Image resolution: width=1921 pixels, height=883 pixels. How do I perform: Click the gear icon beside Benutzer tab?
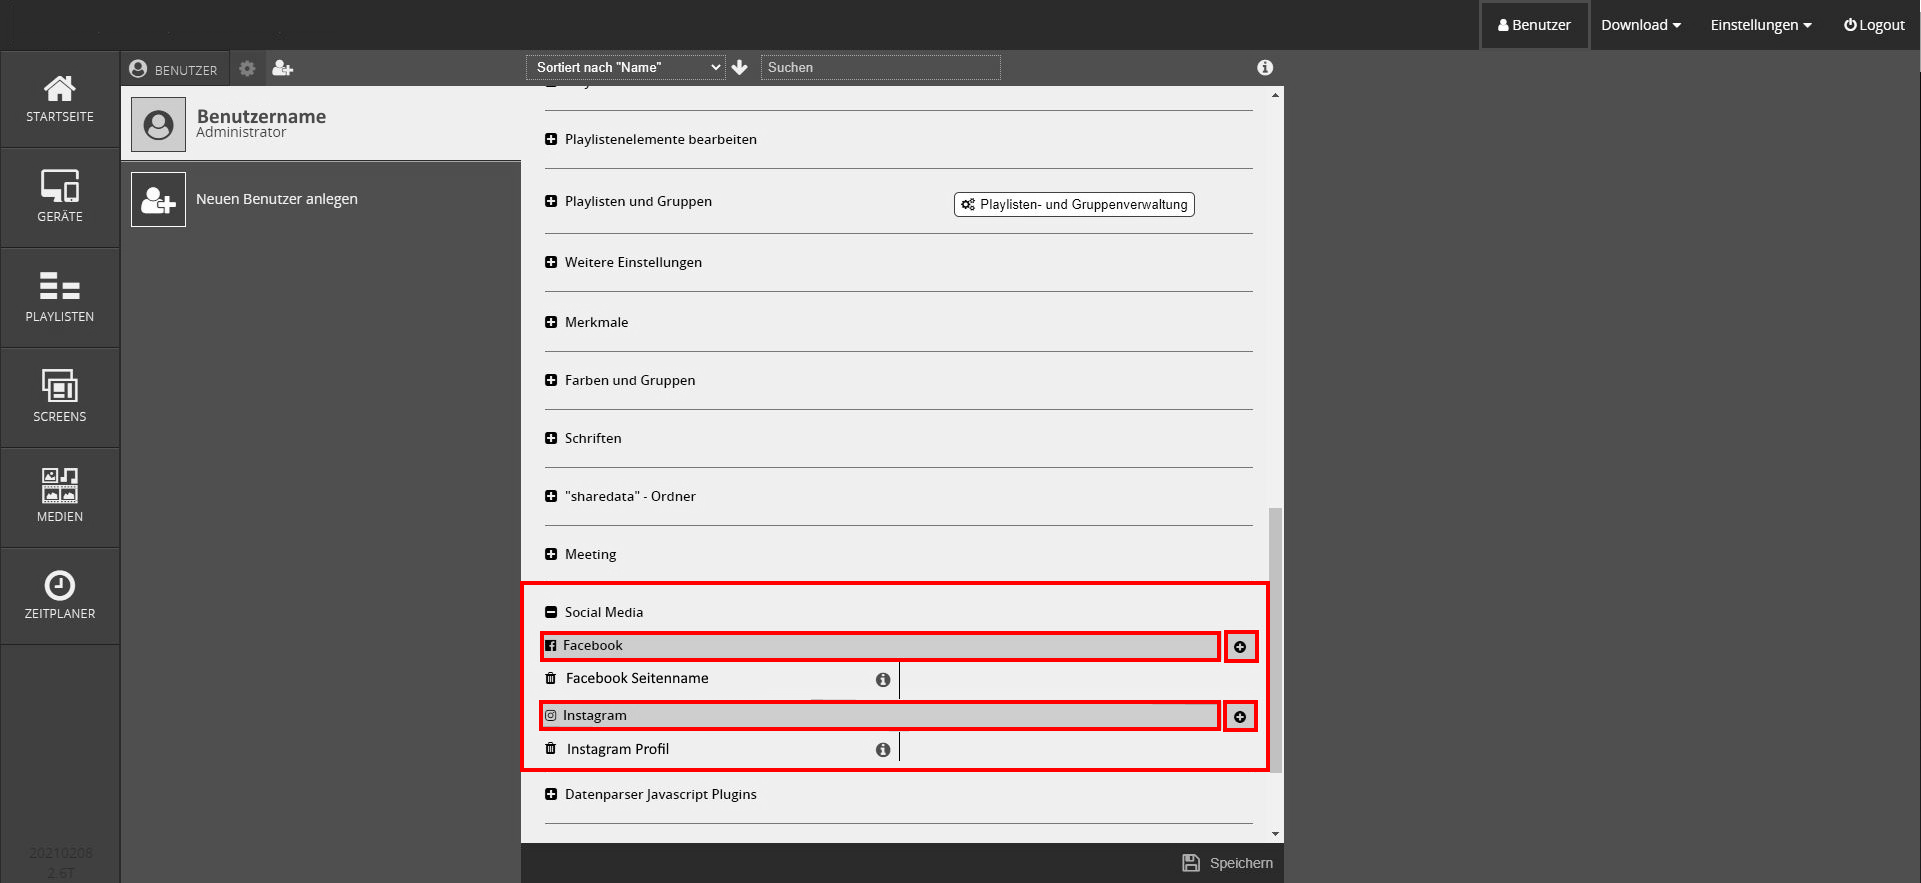click(247, 68)
